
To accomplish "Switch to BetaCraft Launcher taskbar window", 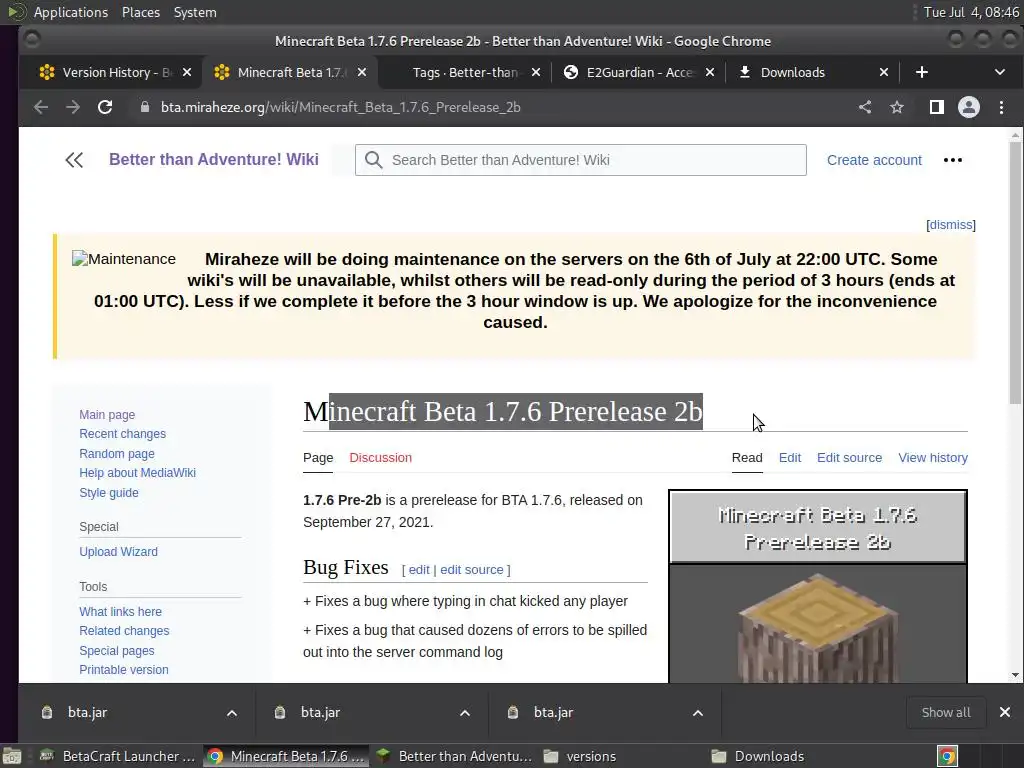I will pyautogui.click(x=118, y=756).
